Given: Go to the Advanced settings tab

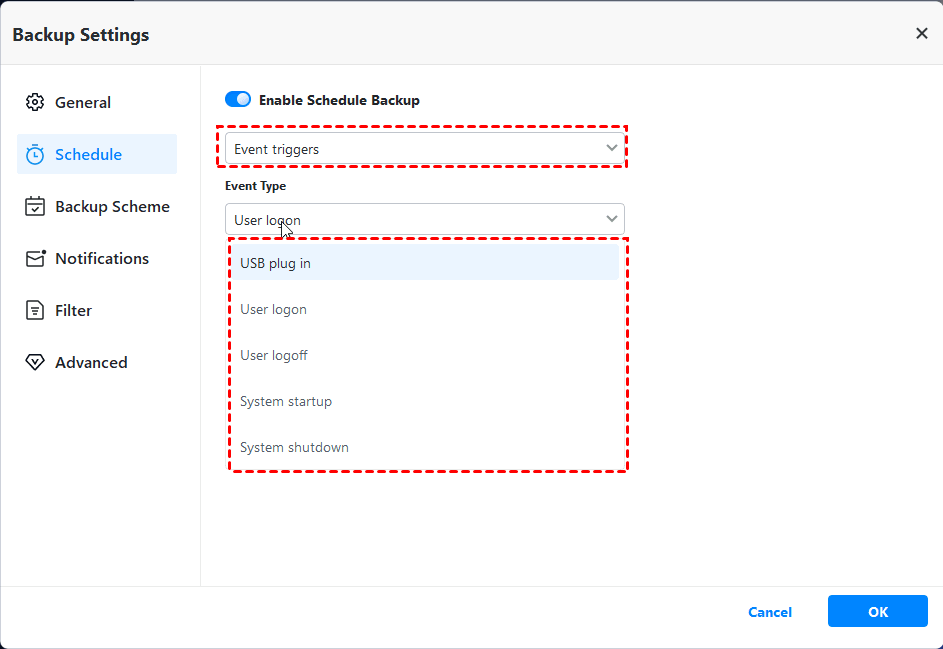Looking at the screenshot, I should coord(91,362).
